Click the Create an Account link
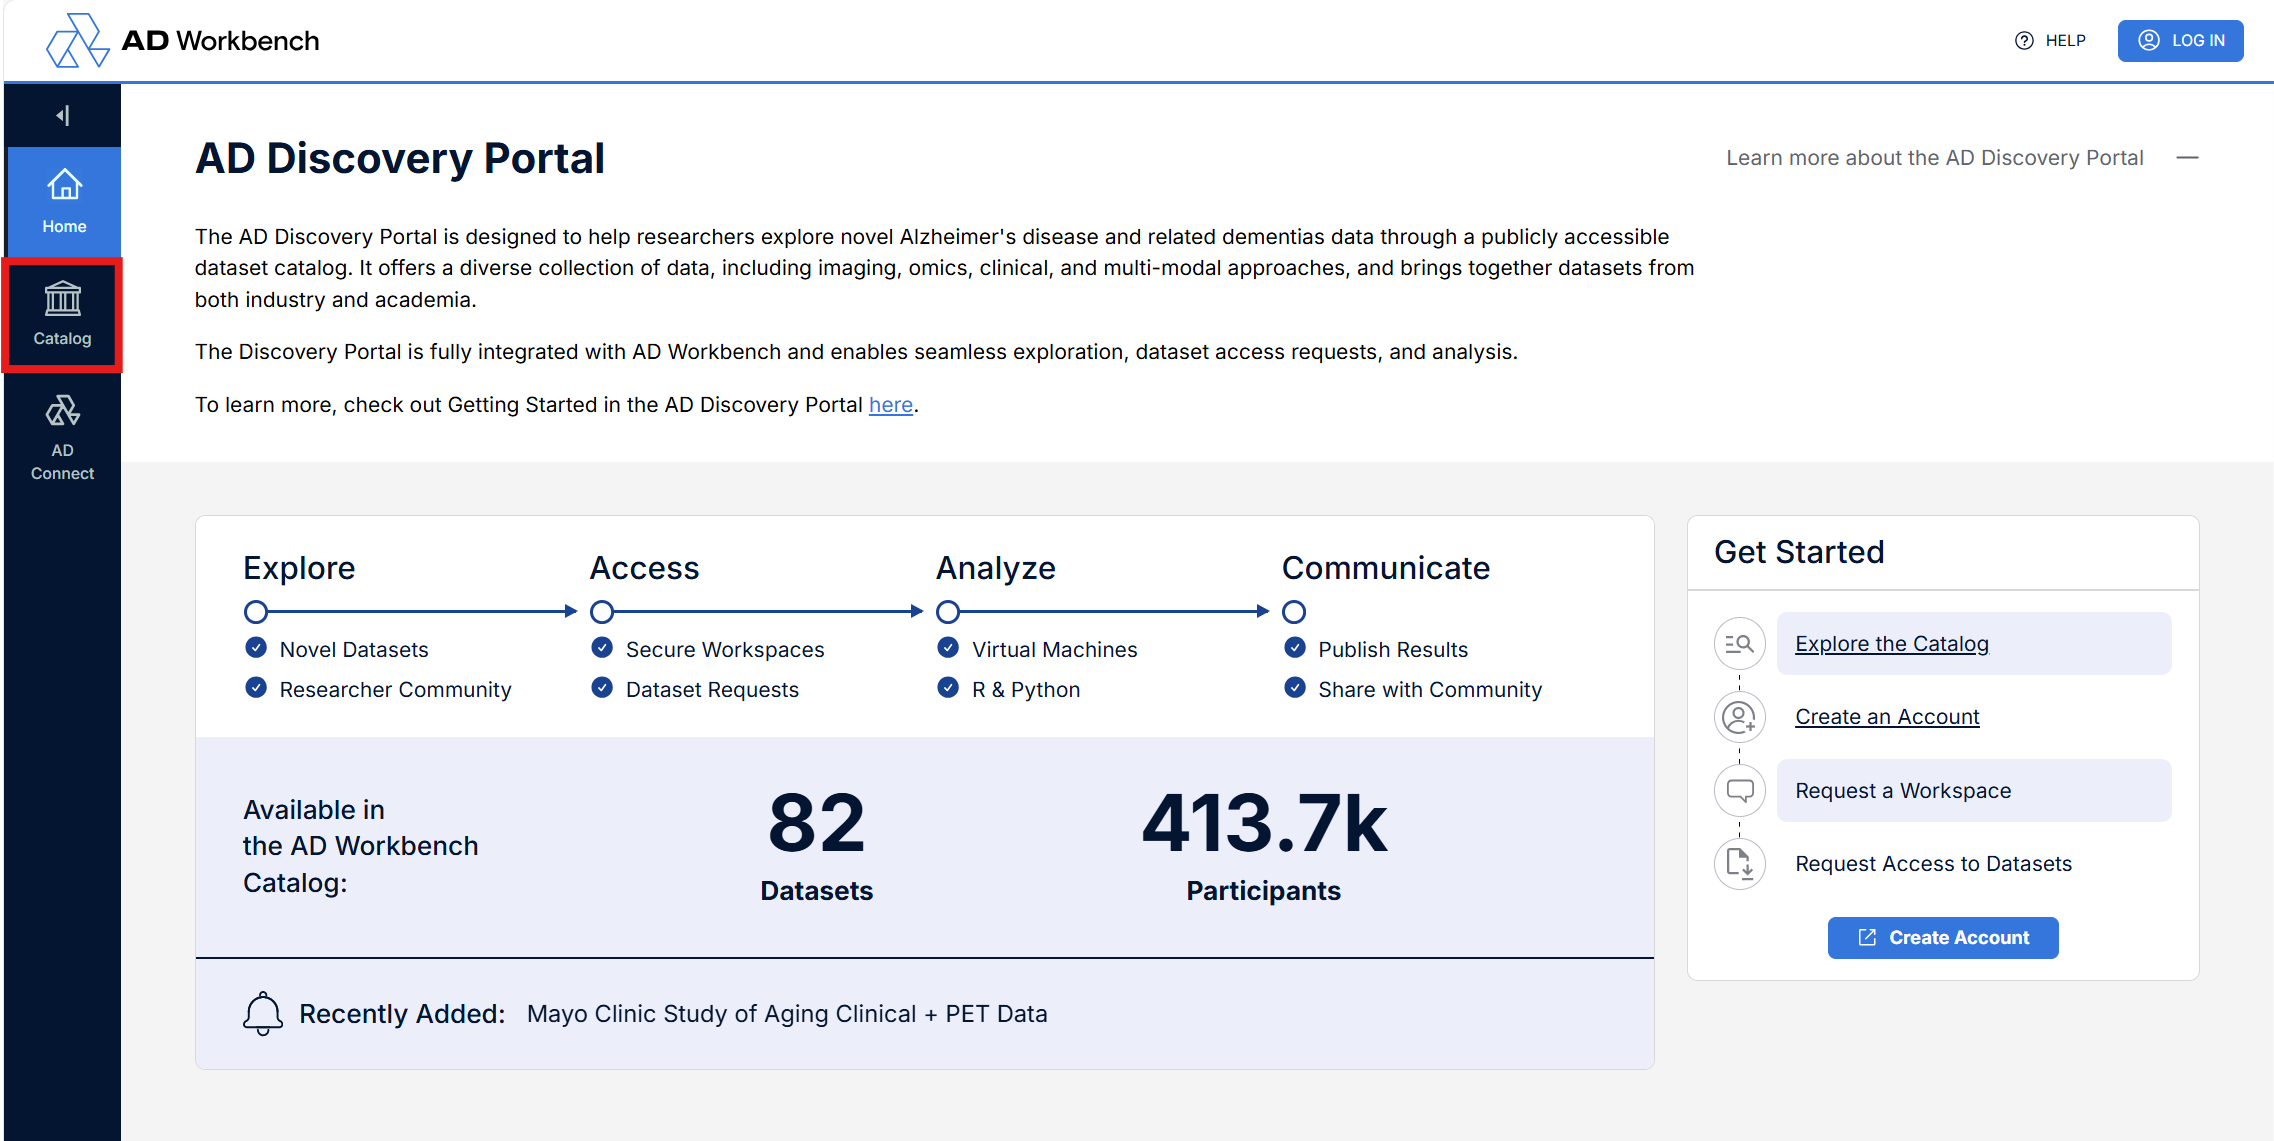Screen dimensions: 2274x1141 1886,717
